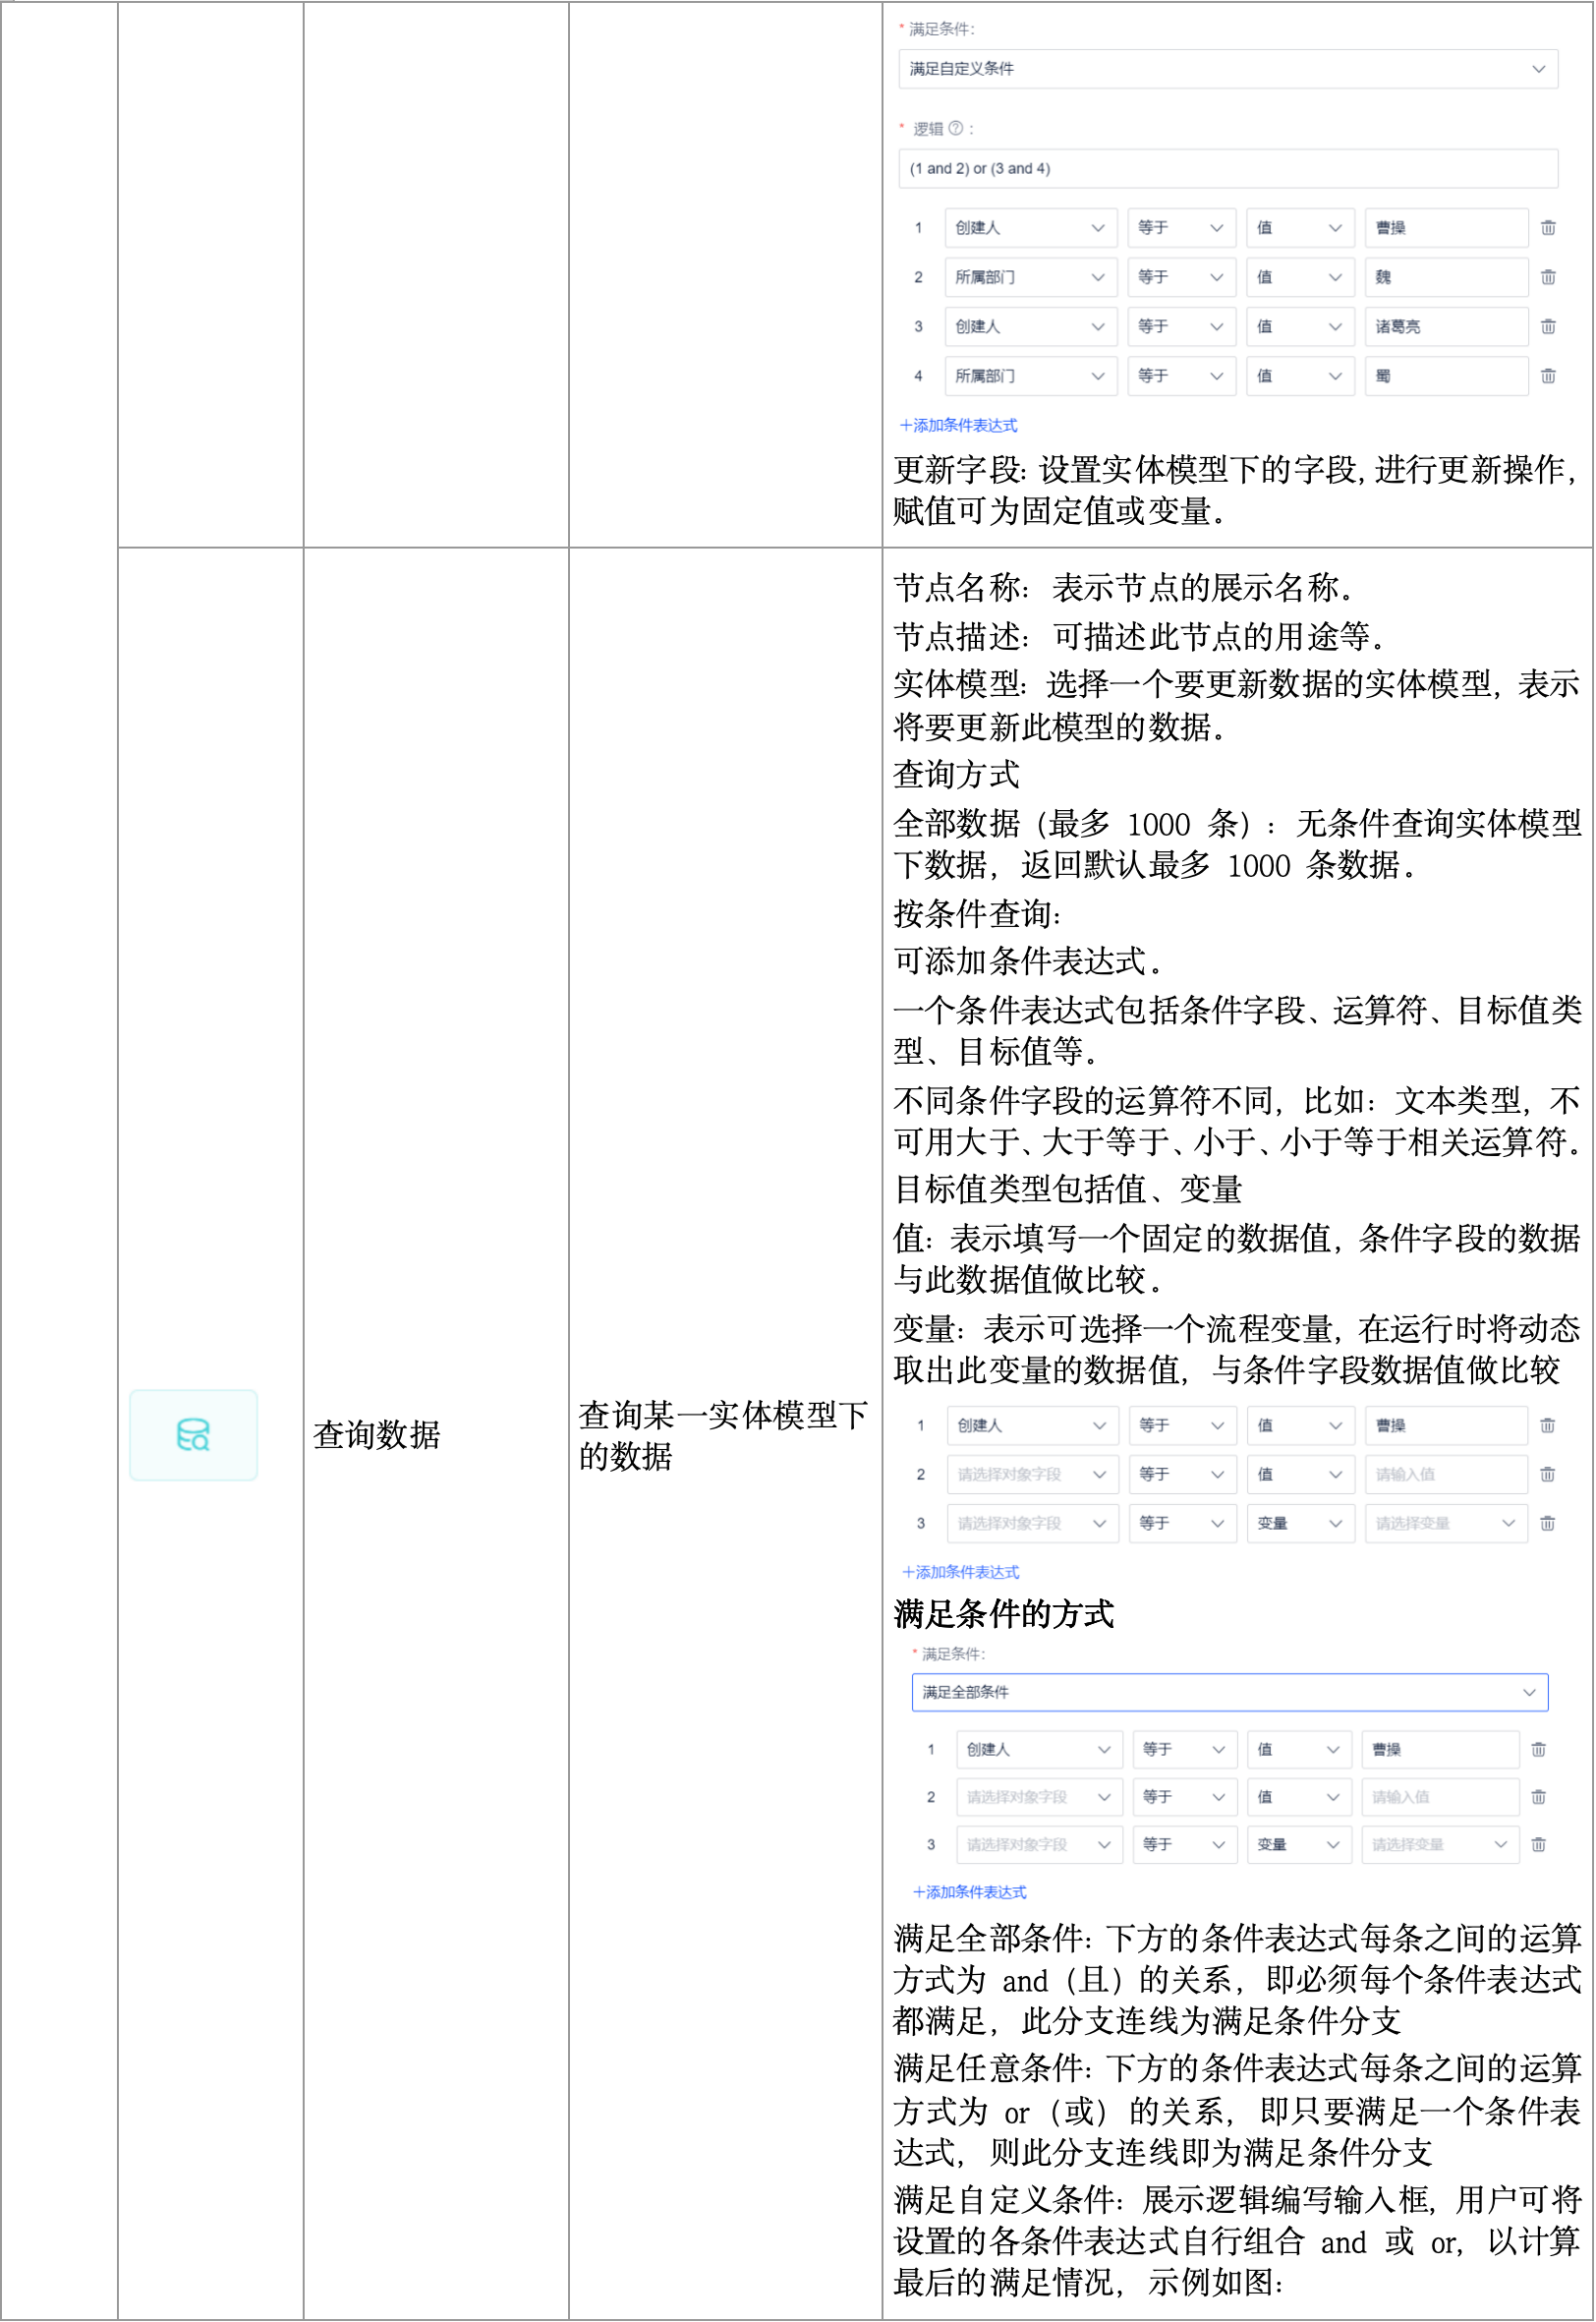
Task: Click the 查询方式 text line
Action: (956, 774)
